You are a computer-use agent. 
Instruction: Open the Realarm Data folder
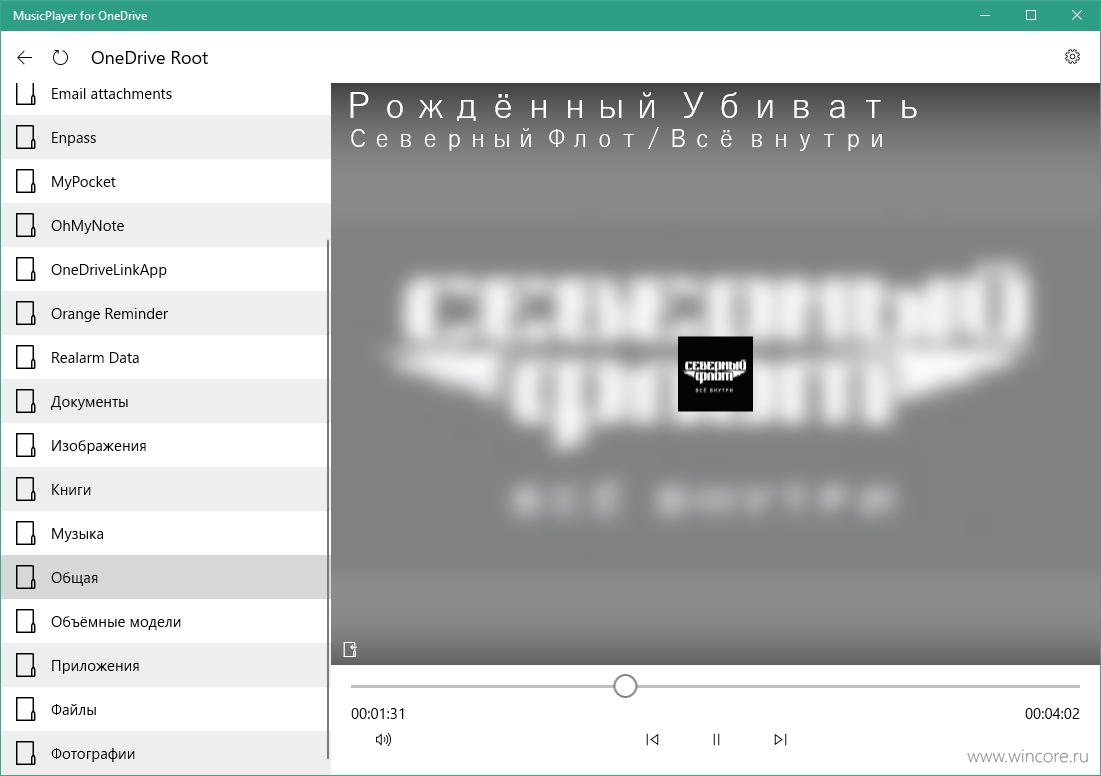[x=165, y=357]
